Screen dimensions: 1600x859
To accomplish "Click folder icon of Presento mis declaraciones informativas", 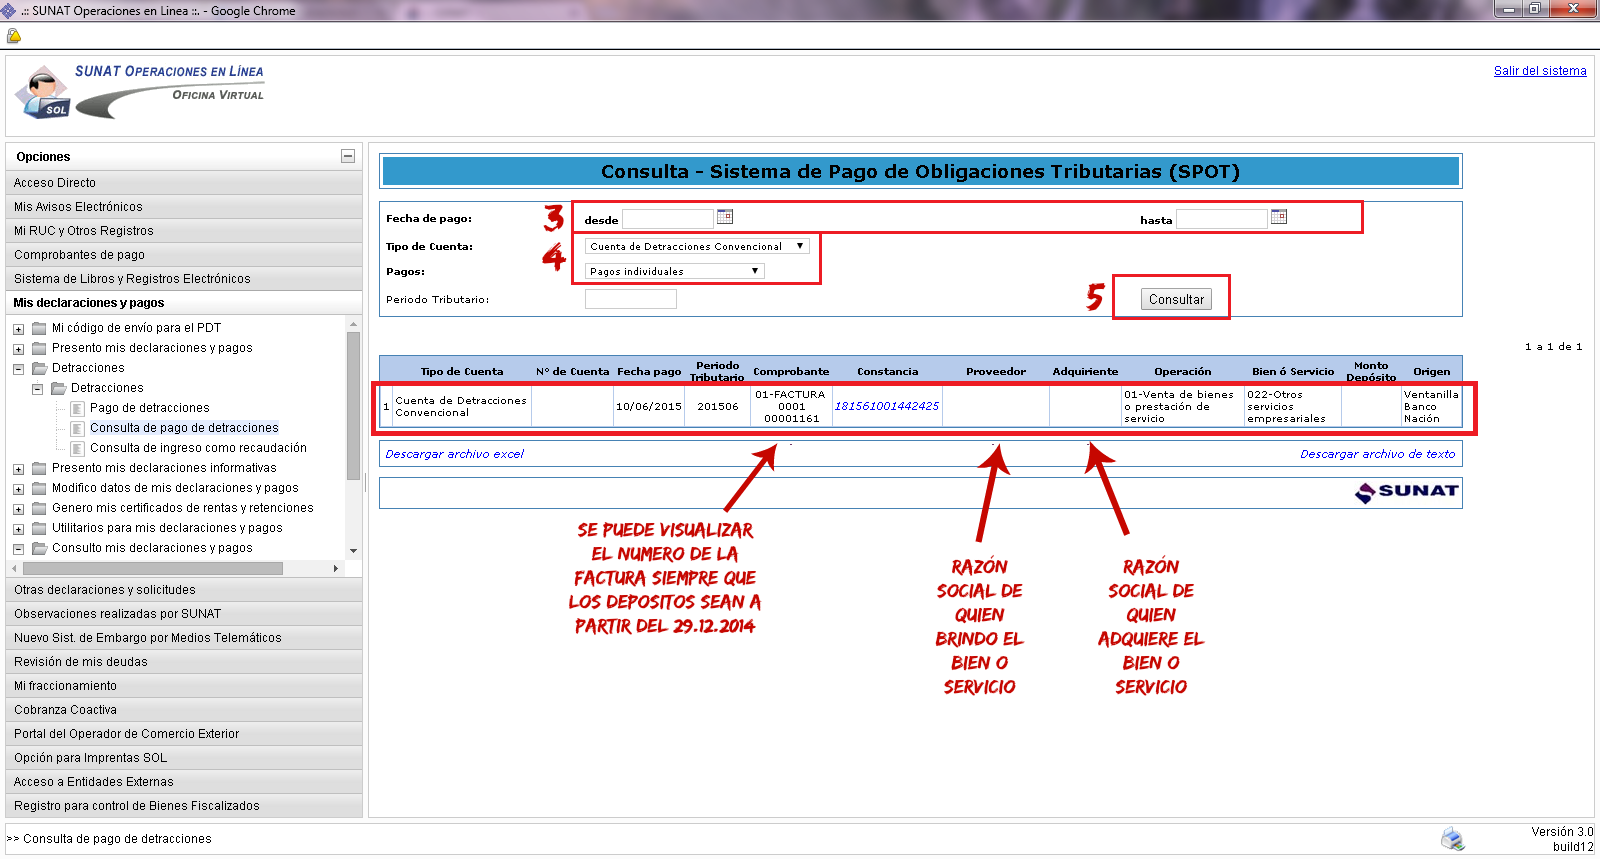I will (x=39, y=468).
